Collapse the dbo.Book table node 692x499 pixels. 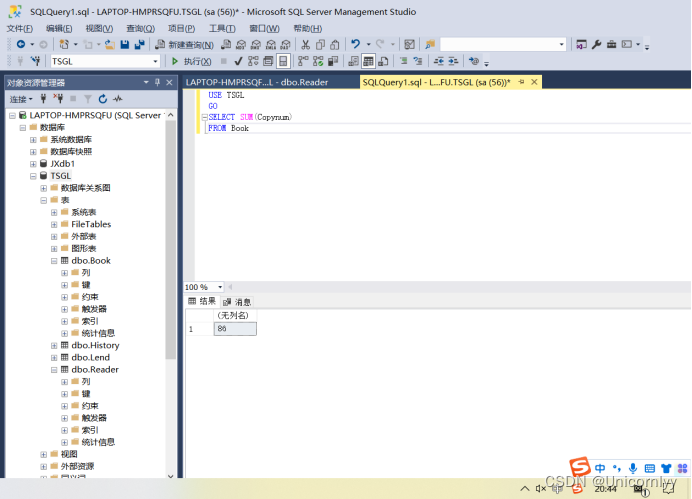tap(54, 261)
